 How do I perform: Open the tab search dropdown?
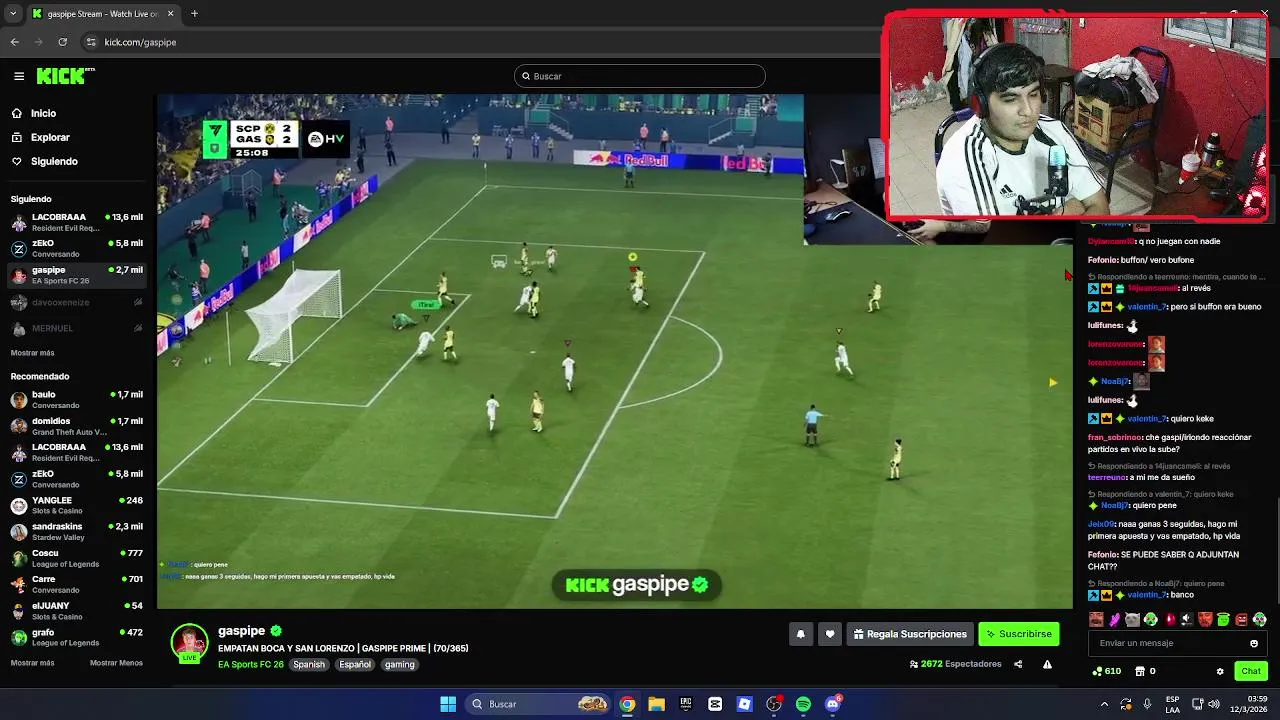[13, 14]
